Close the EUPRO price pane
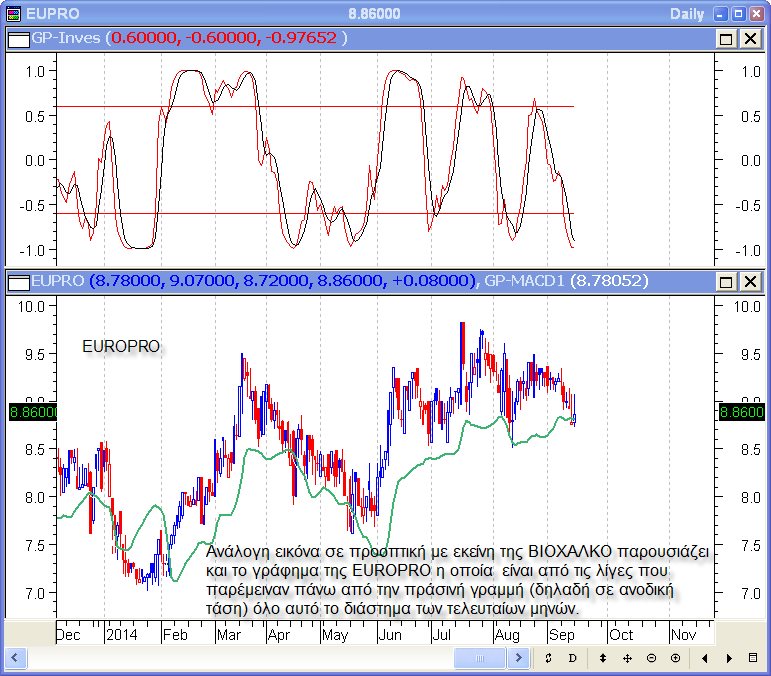The image size is (771, 676). pos(748,282)
